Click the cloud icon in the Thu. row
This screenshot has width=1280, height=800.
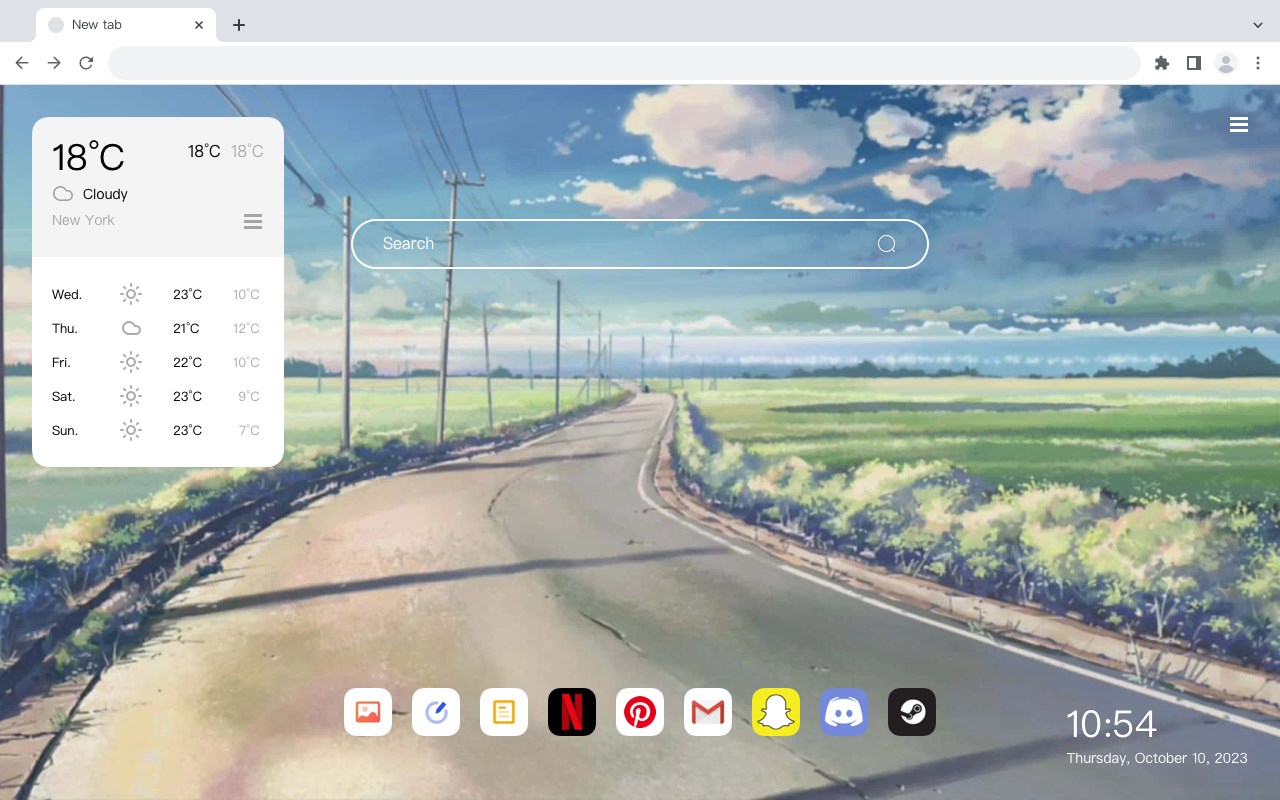131,328
